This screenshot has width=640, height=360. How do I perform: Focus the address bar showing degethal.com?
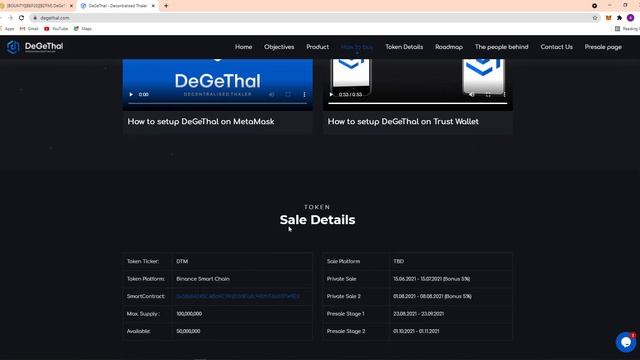click(x=310, y=18)
